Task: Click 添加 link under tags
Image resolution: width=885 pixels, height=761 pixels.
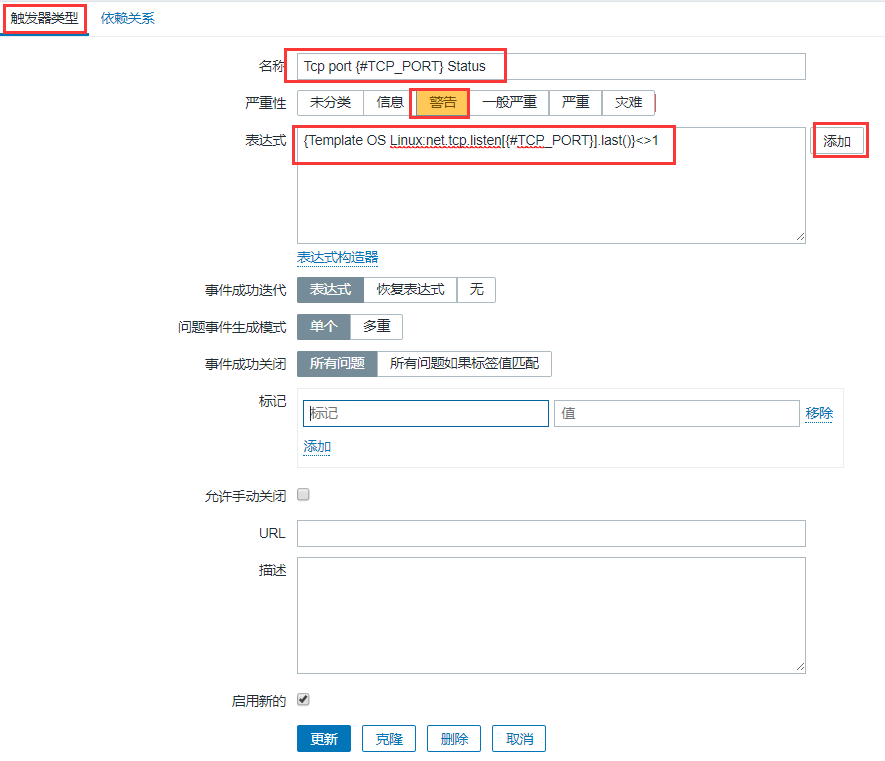Action: pyautogui.click(x=317, y=447)
